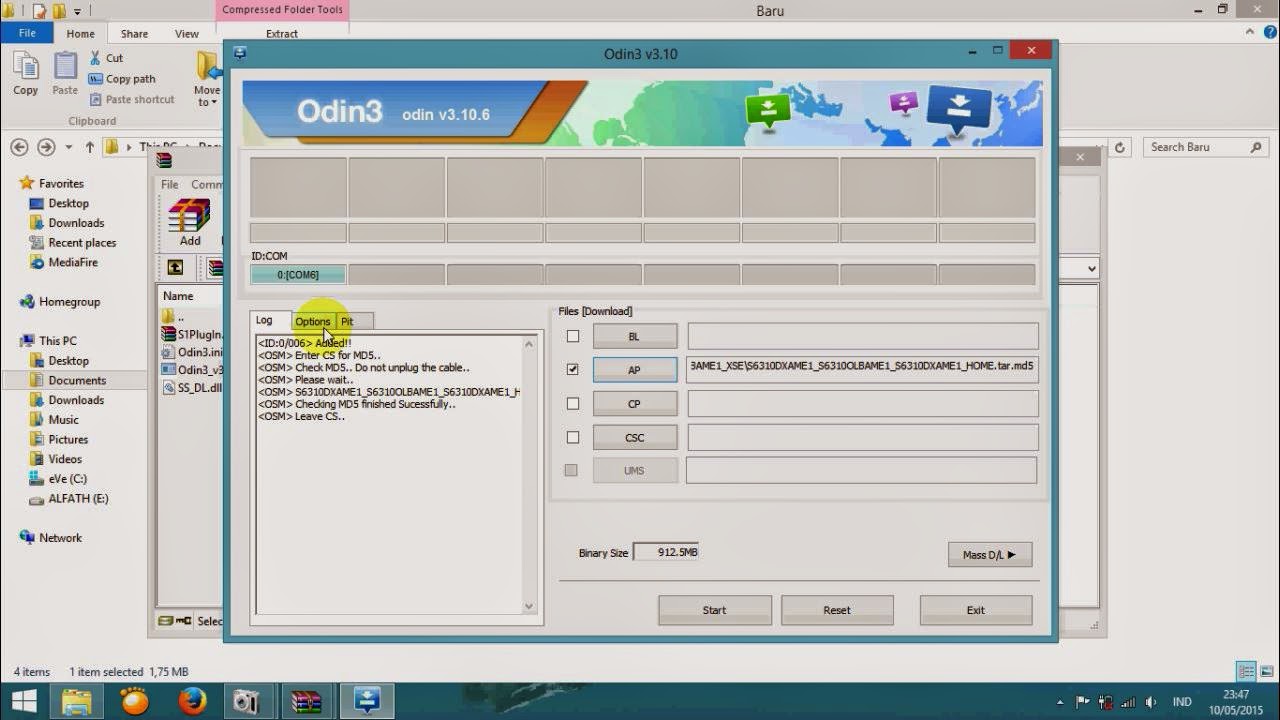Click Copy path in Explorer ribbon
1280x720 pixels.
point(122,79)
